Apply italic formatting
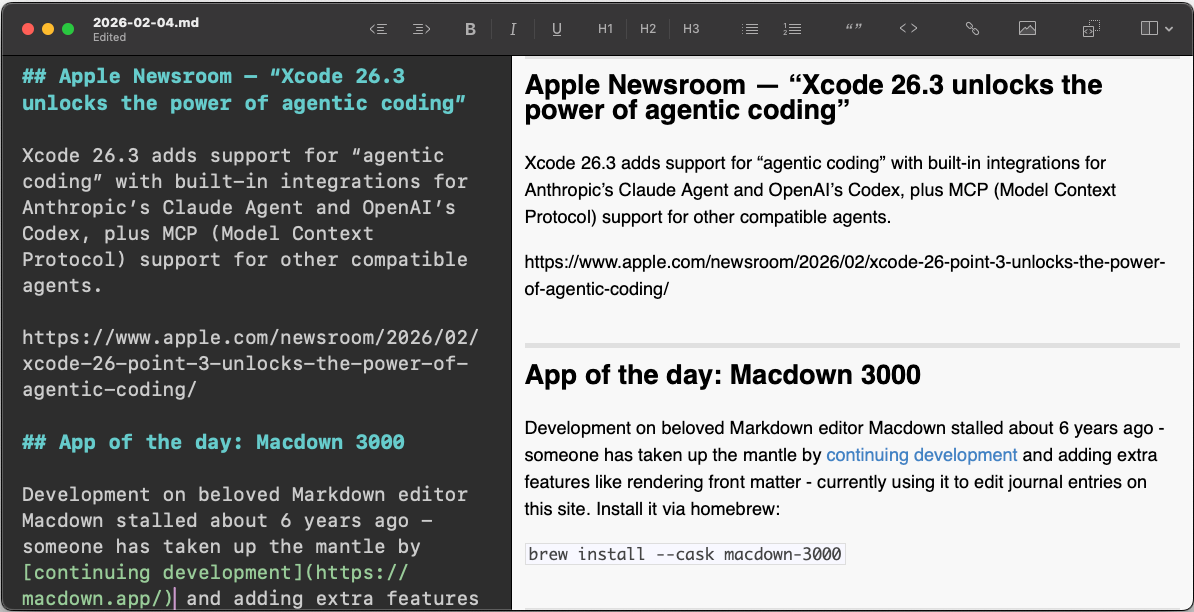 tap(513, 29)
